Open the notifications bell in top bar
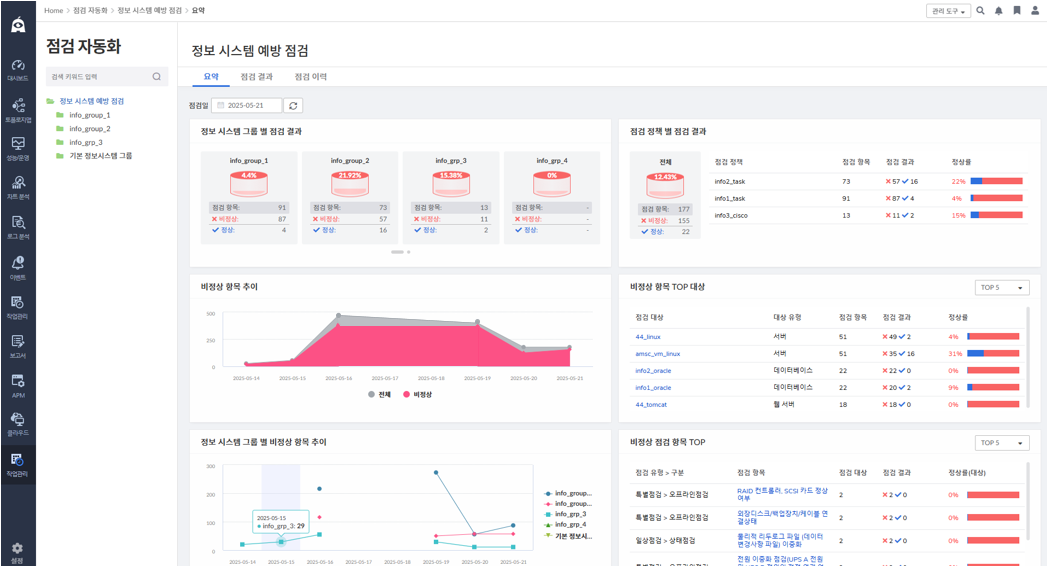 [998, 11]
